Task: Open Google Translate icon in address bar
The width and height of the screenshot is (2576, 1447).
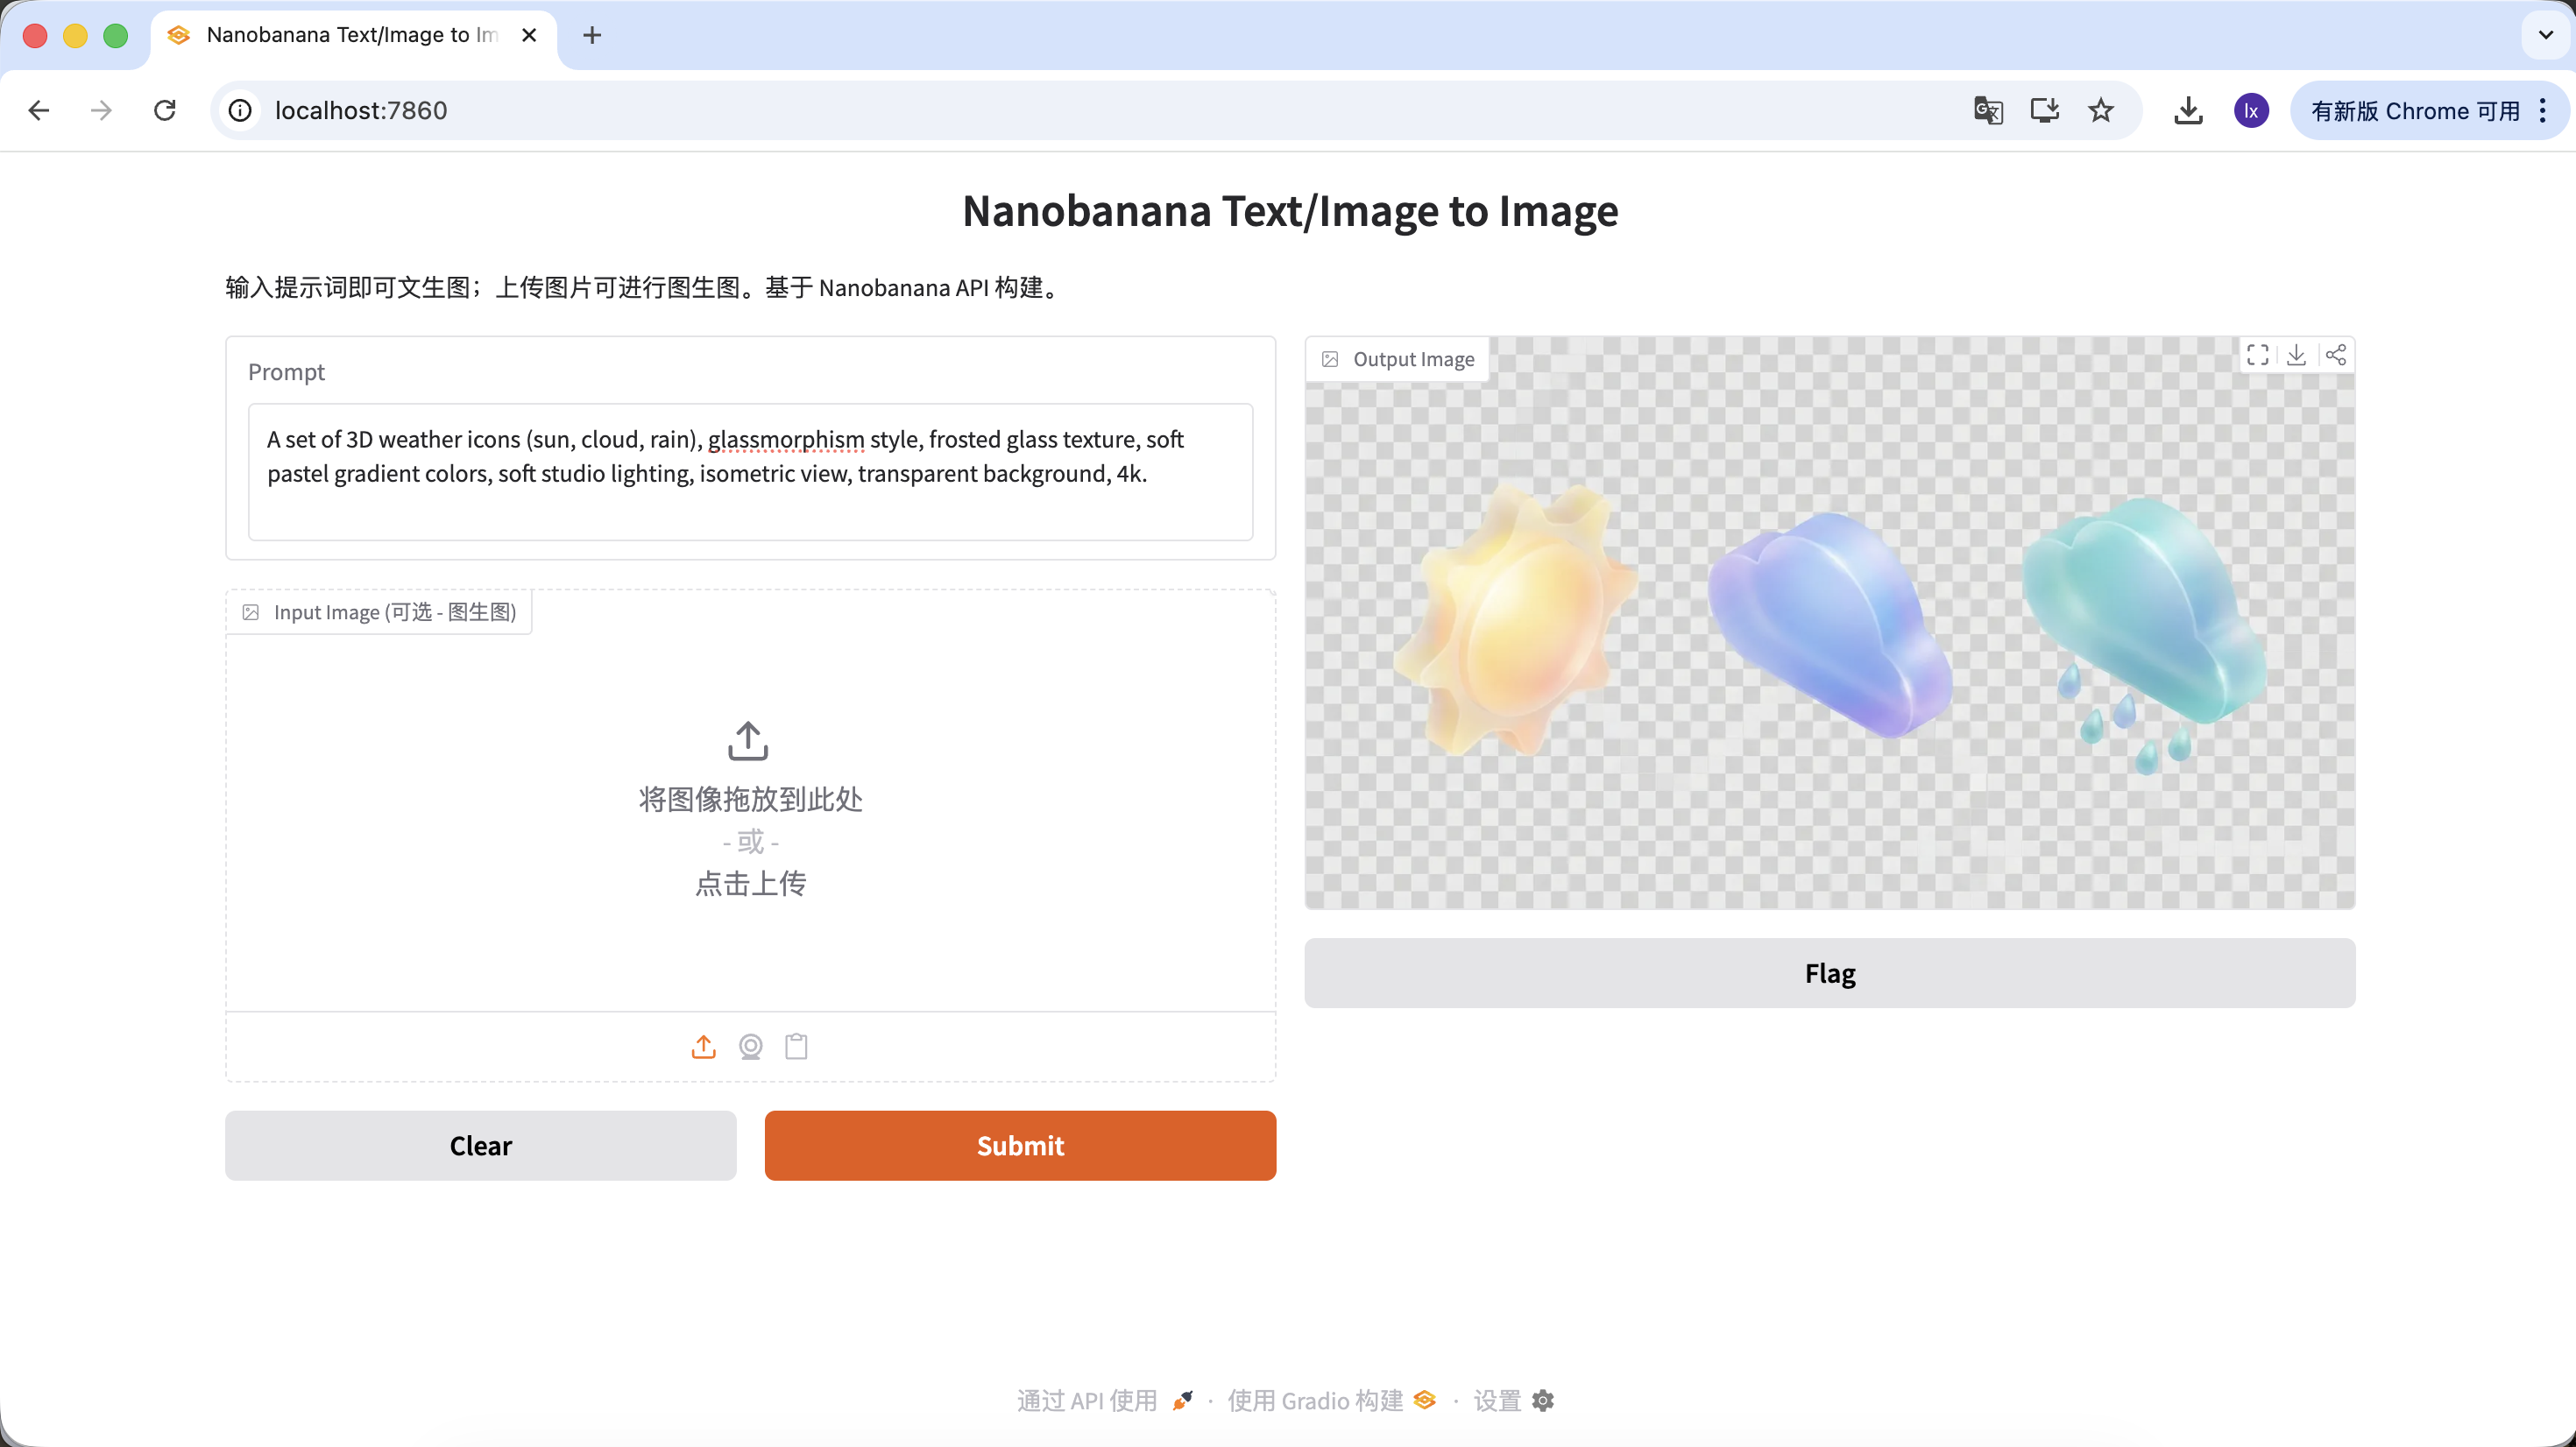Action: (1988, 110)
